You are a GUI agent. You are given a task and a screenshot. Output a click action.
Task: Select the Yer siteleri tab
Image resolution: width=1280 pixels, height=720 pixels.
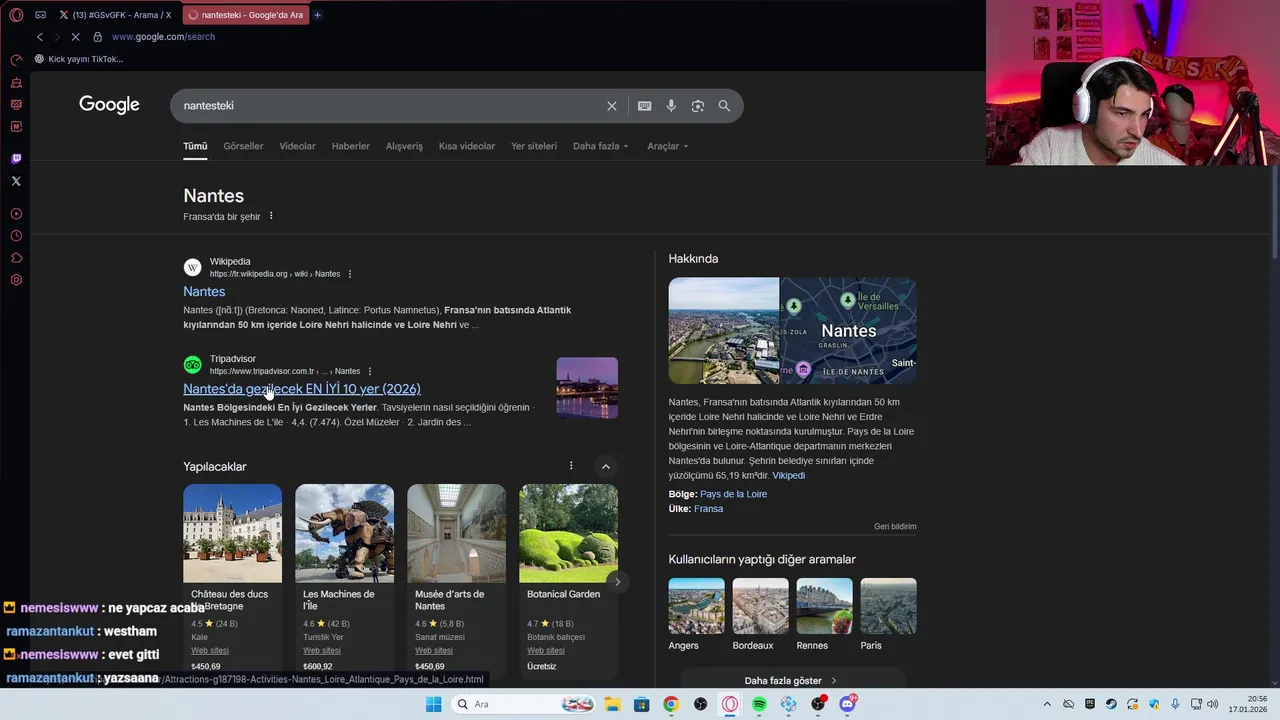point(534,146)
